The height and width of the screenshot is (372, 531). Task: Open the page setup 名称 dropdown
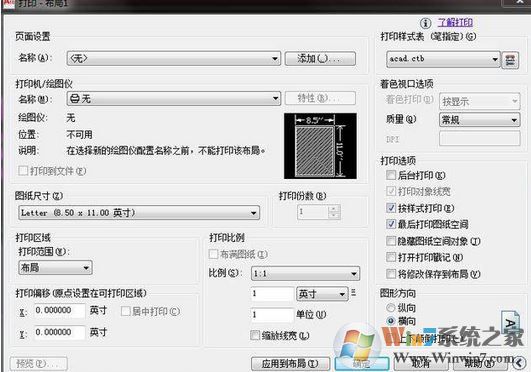[174, 59]
